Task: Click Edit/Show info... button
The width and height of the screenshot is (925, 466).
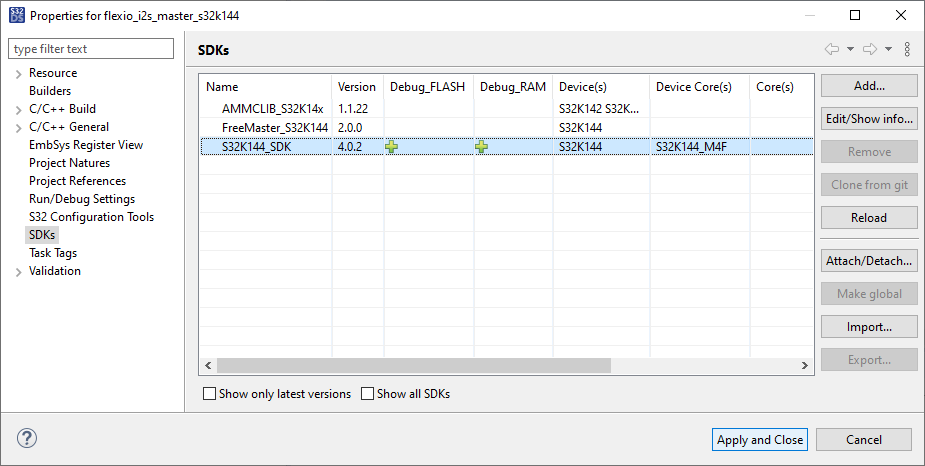Action: (x=869, y=119)
